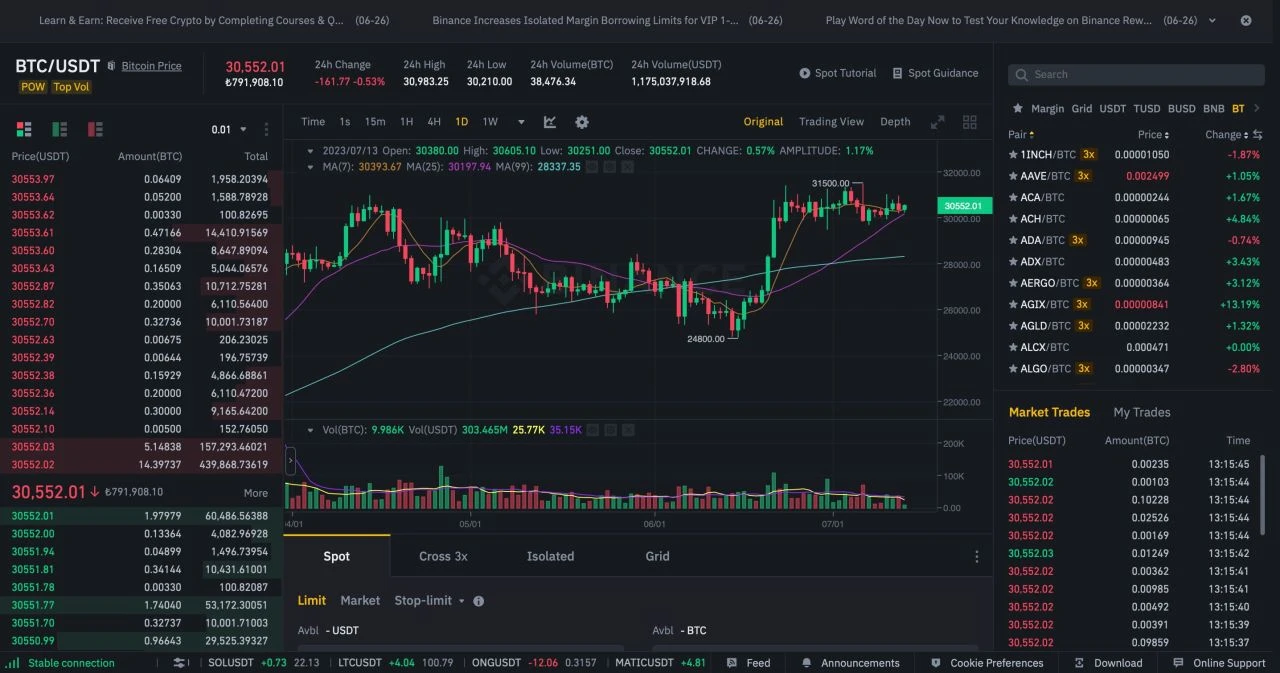
Task: Open Stop-limit order type dropdown
Action: pyautogui.click(x=430, y=601)
